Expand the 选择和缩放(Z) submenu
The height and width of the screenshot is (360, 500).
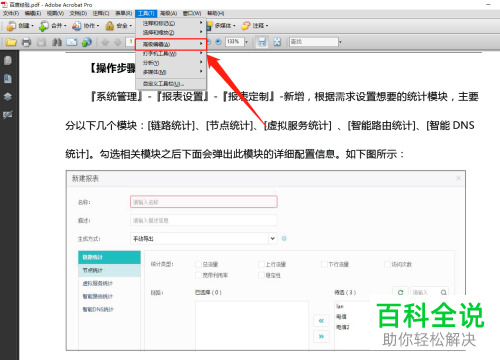[171, 32]
